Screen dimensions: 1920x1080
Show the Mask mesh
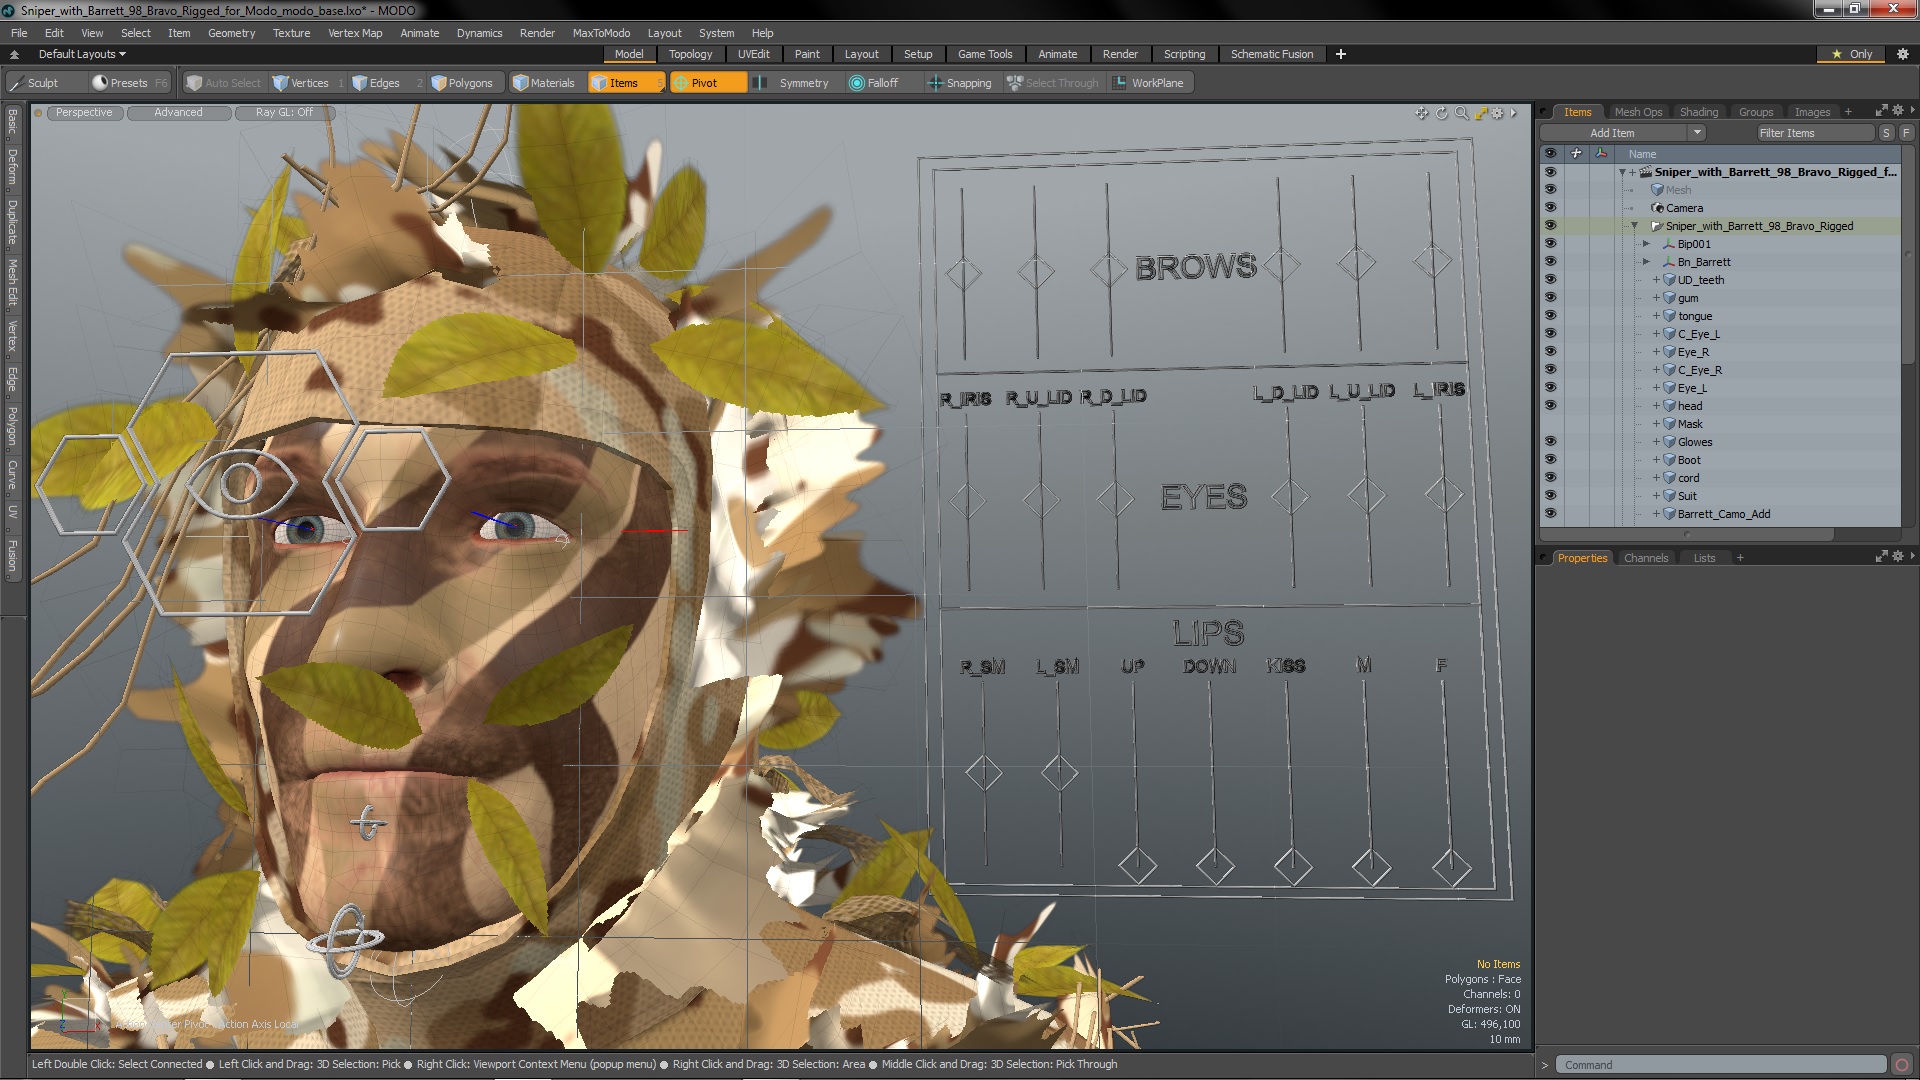[1550, 424]
